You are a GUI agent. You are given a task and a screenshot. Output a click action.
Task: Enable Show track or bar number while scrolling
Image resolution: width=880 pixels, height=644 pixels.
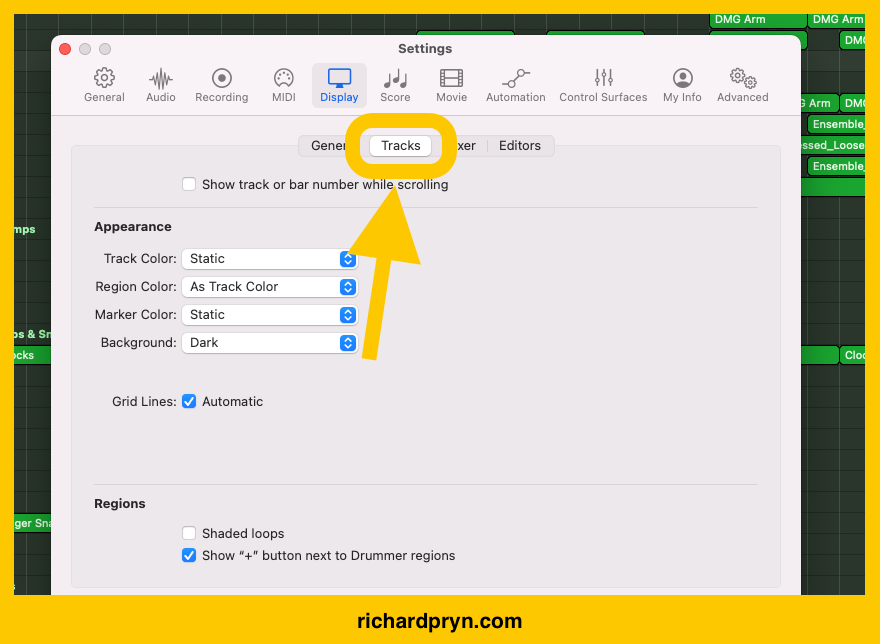coord(189,184)
